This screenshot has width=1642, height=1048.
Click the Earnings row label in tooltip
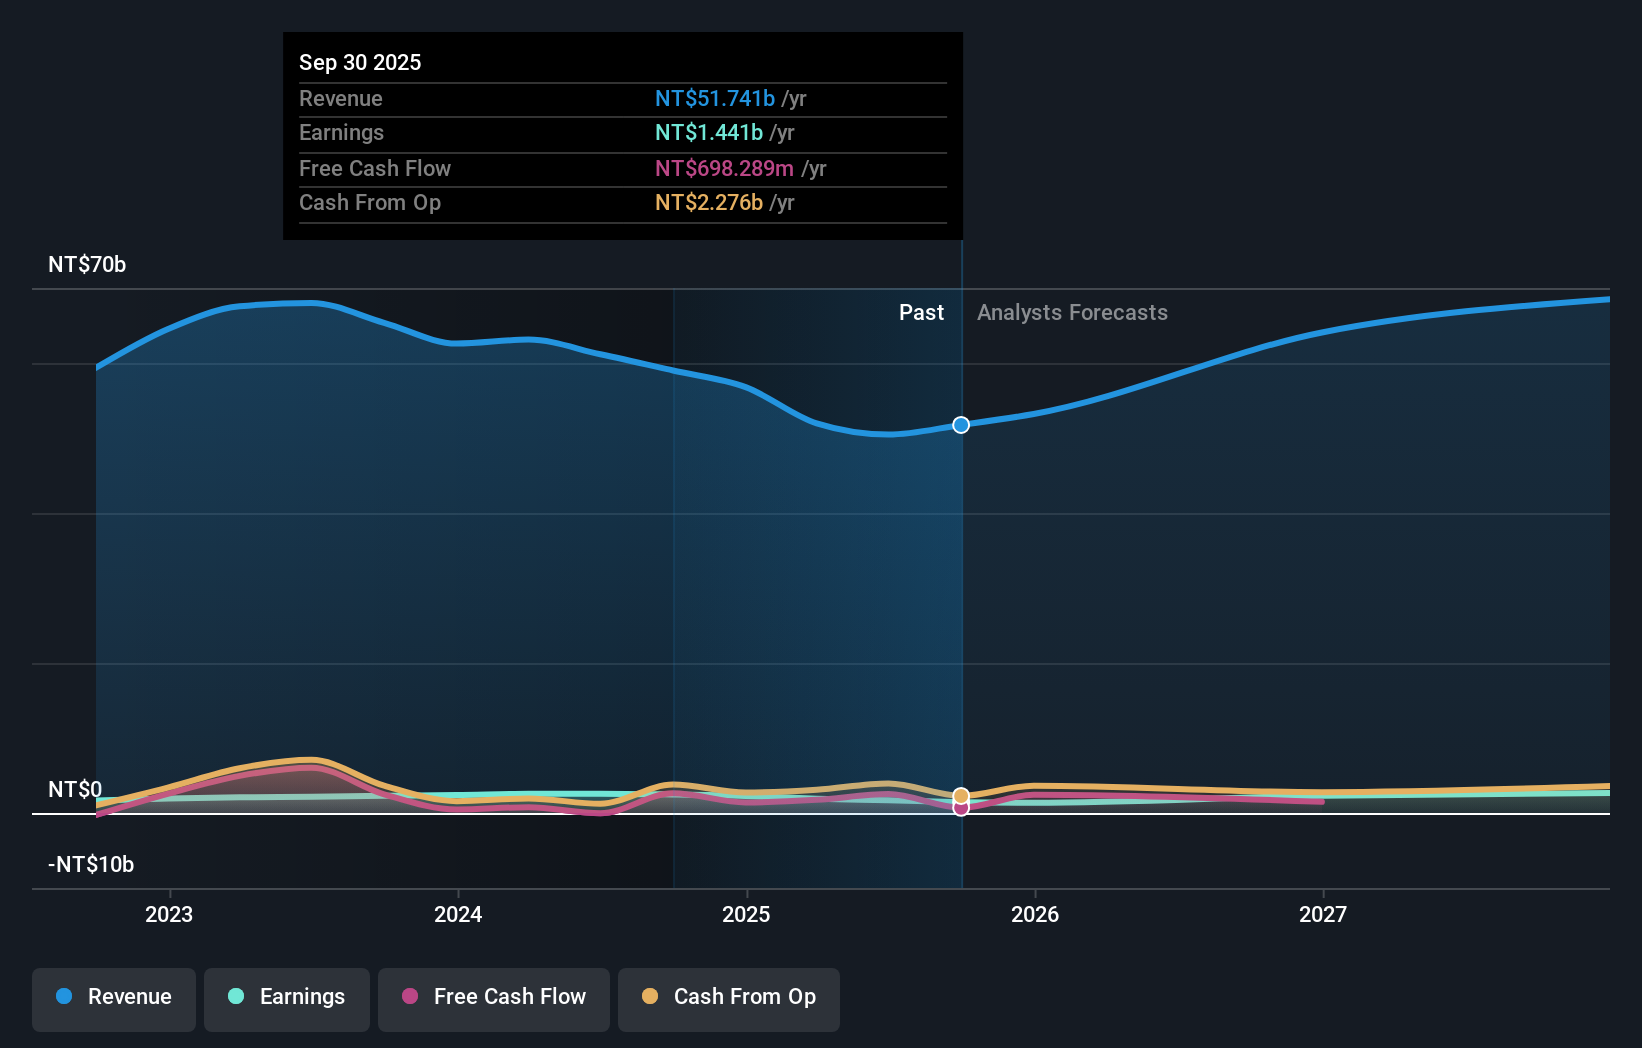(x=341, y=132)
